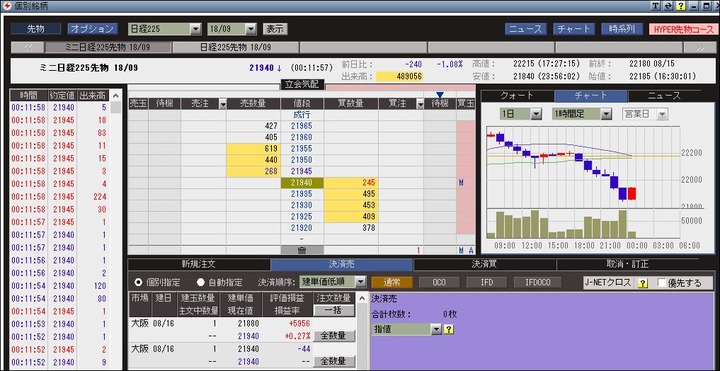The image size is (720, 371).
Task: Click the highlighted 21940 price cell in ladder
Action: [302, 183]
